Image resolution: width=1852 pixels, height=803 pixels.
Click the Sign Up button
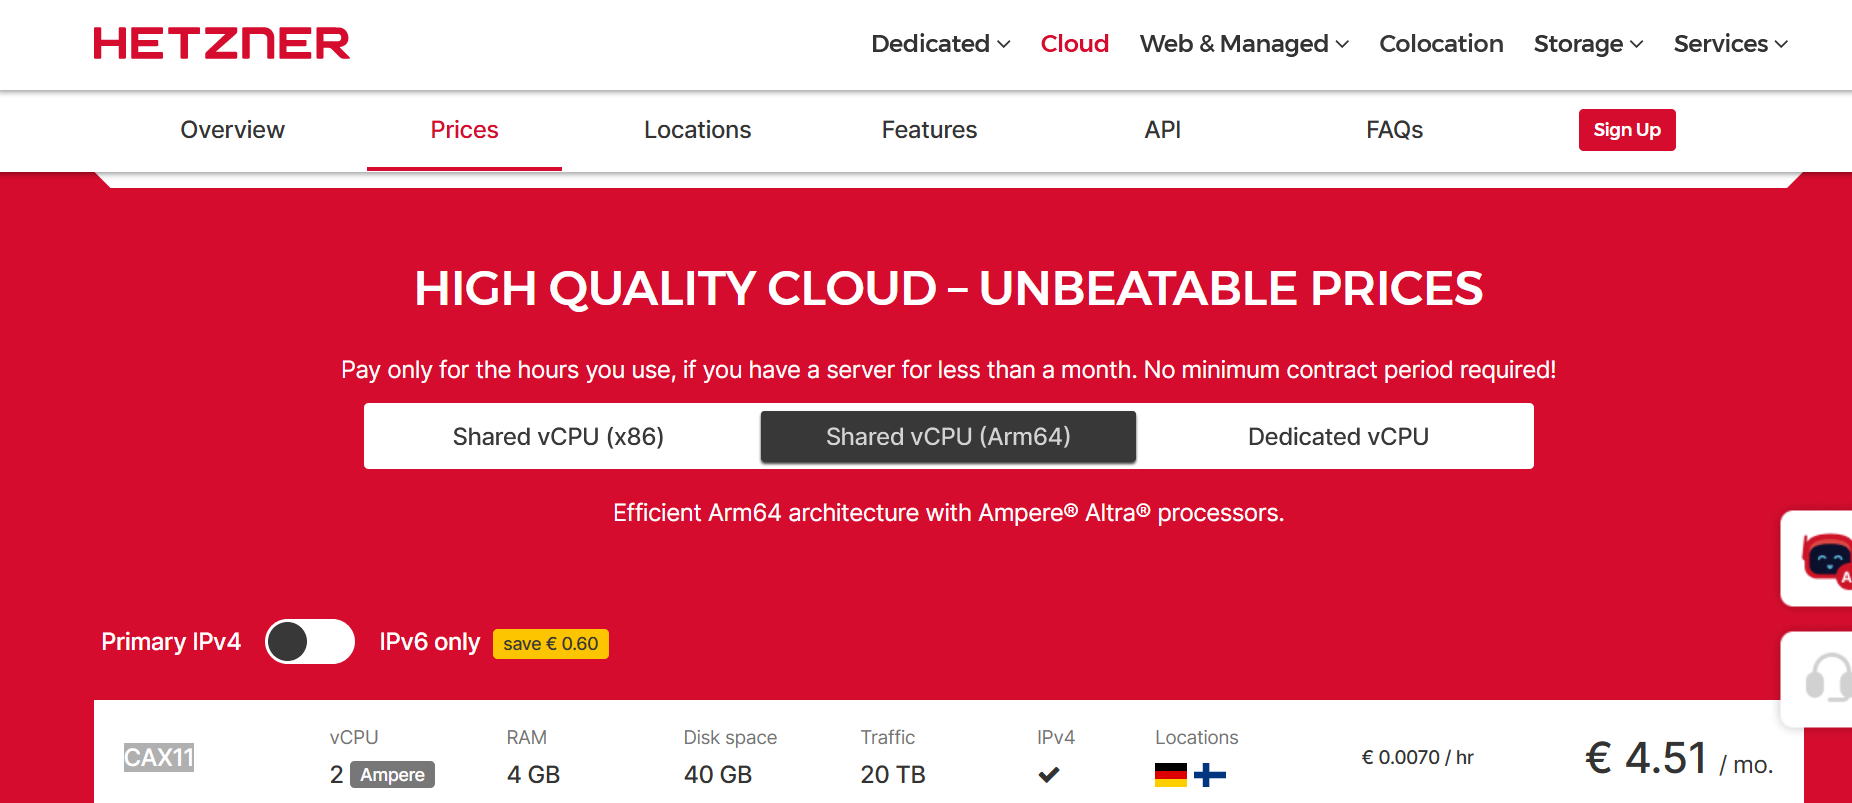pos(1627,130)
